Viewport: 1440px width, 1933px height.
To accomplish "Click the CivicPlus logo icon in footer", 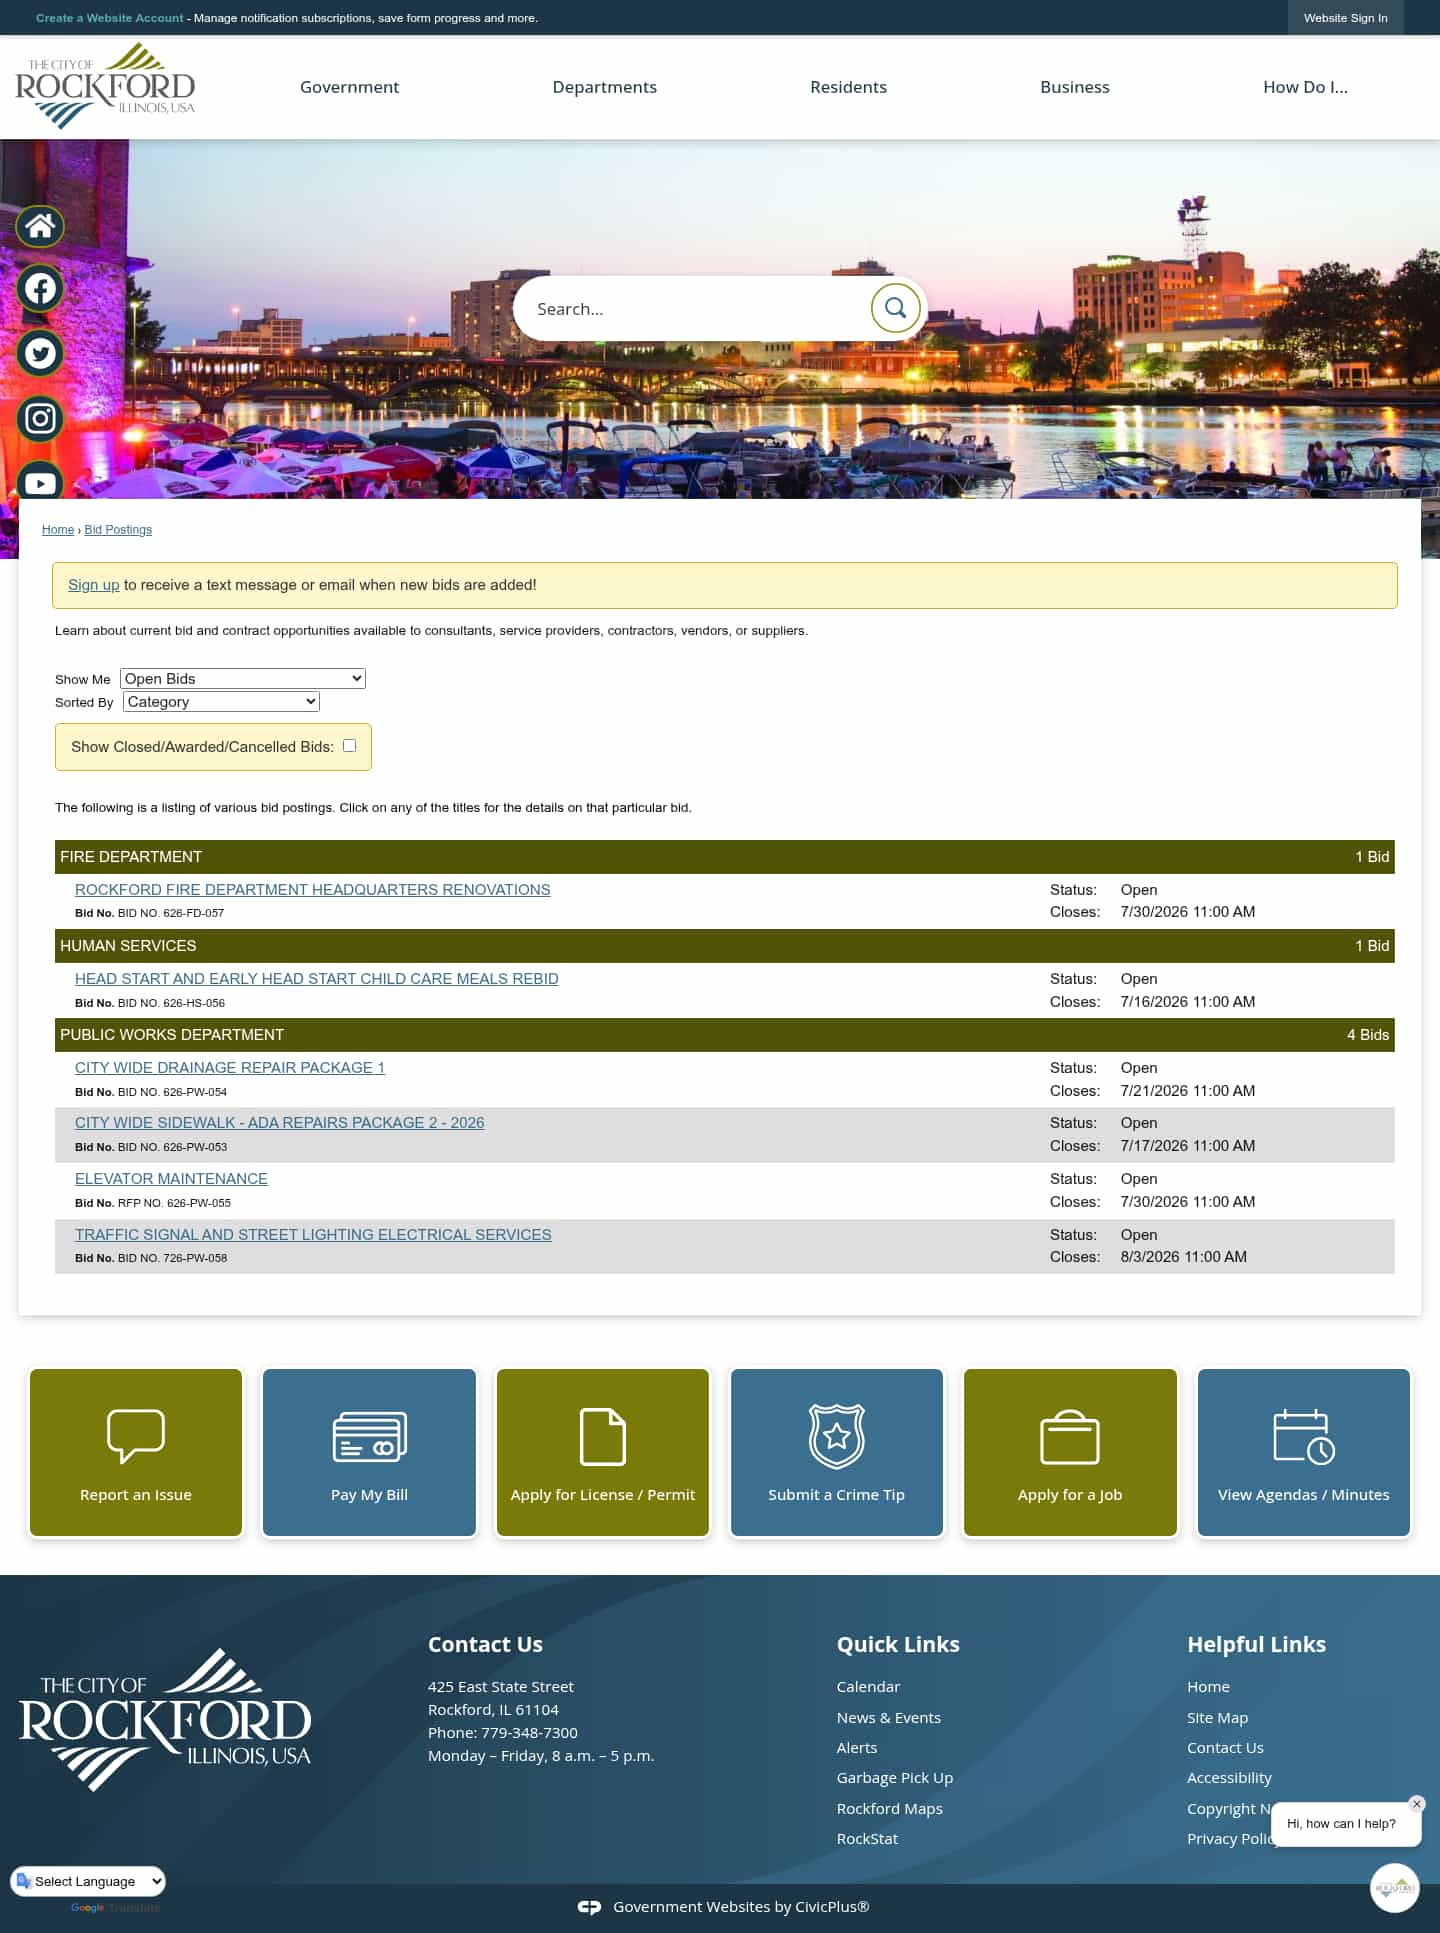I will coord(589,1907).
